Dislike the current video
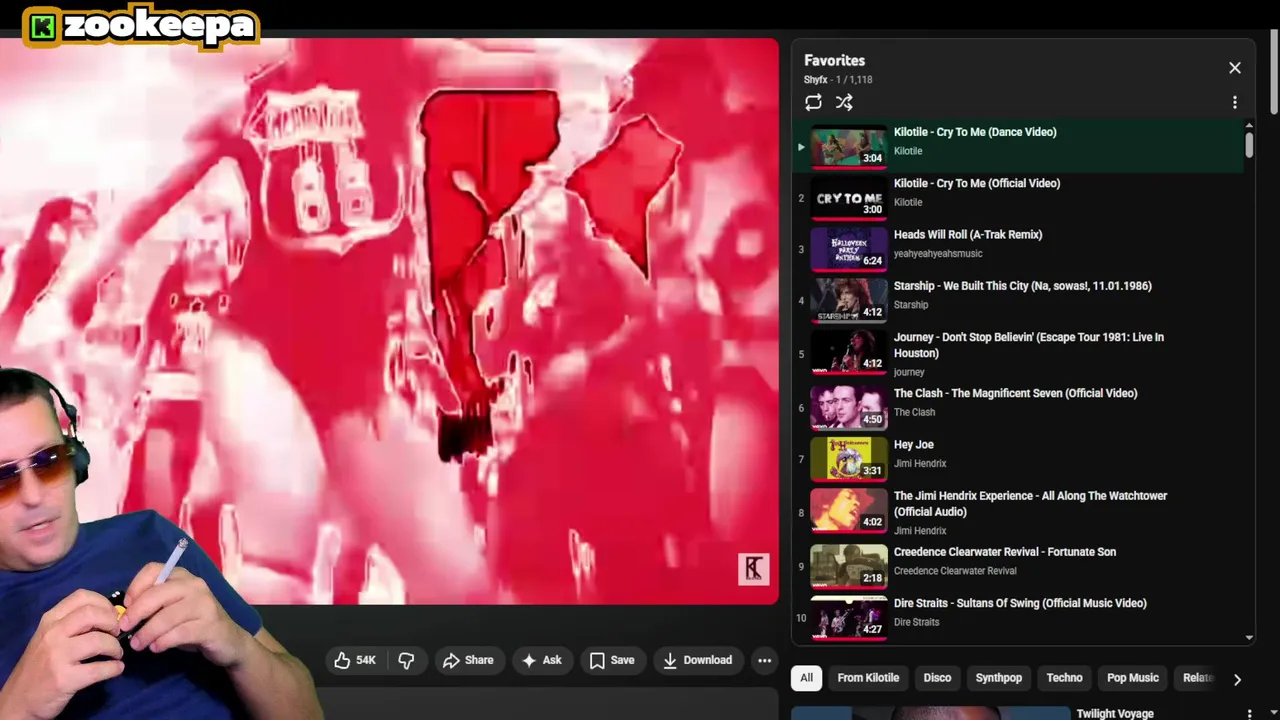 [x=406, y=660]
